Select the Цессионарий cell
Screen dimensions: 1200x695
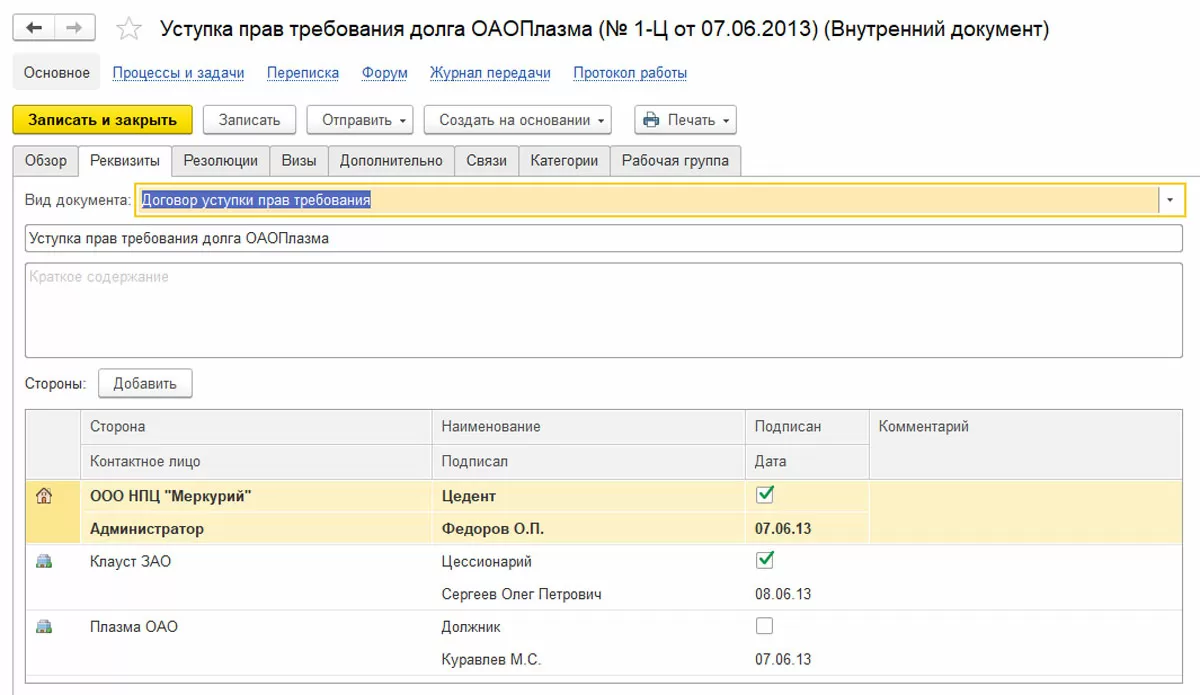coord(588,561)
